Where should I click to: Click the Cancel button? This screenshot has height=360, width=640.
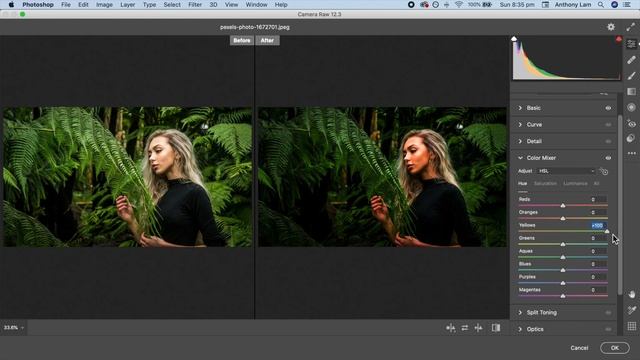(x=579, y=348)
